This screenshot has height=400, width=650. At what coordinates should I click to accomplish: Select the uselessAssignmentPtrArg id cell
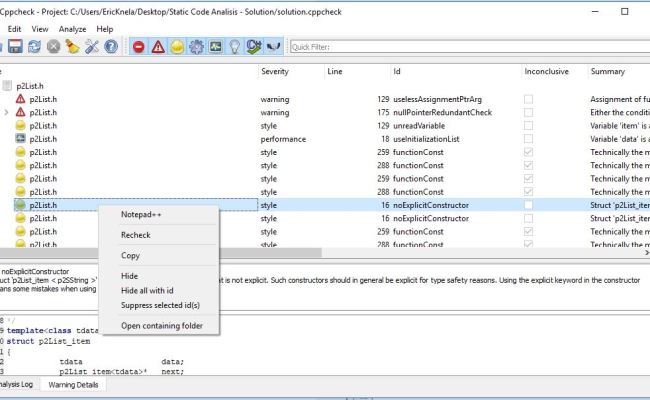437,99
